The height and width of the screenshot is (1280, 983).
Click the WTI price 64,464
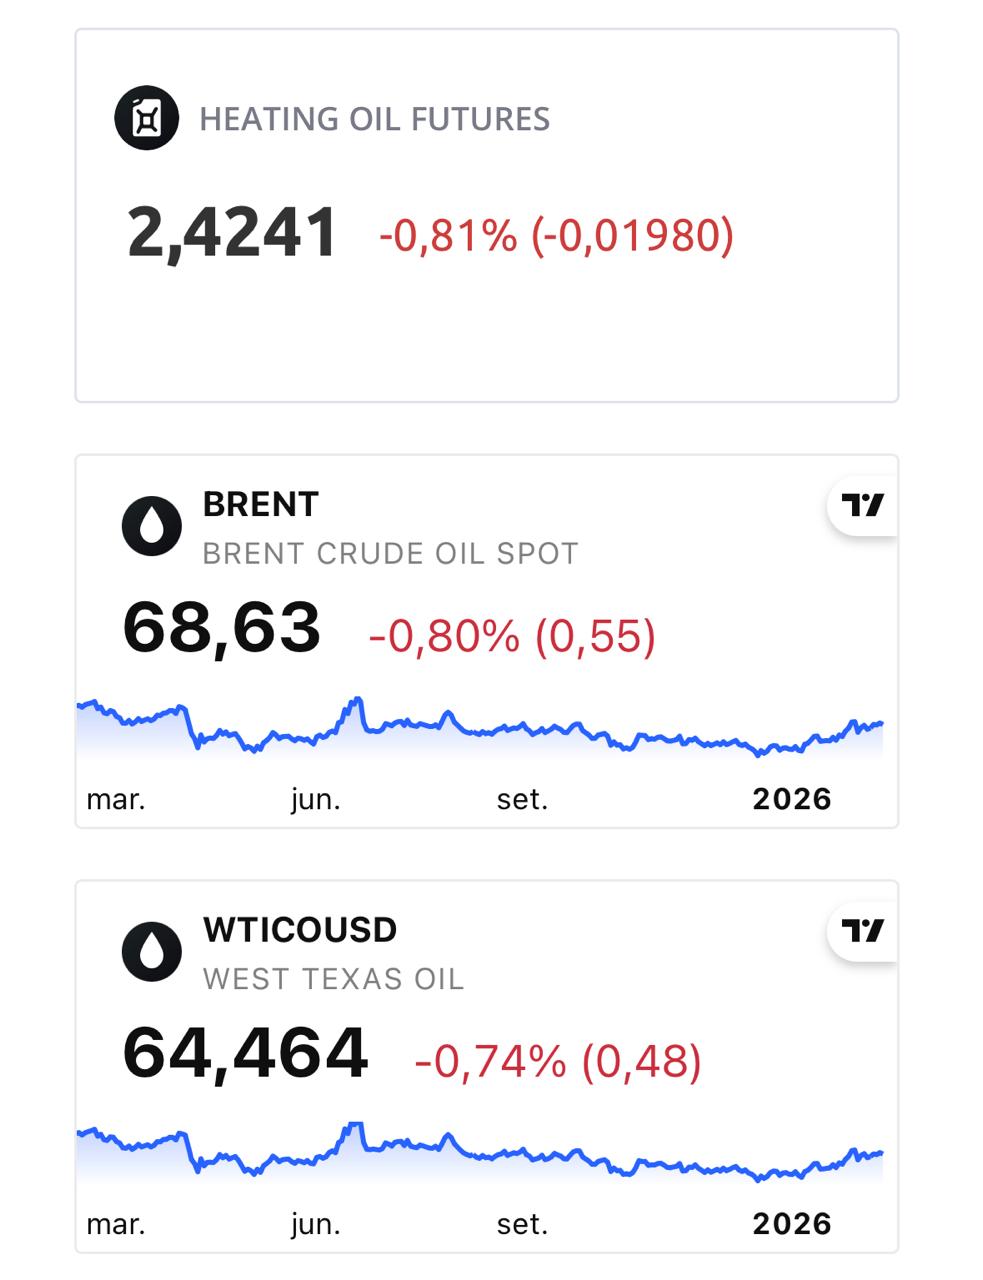(245, 1054)
